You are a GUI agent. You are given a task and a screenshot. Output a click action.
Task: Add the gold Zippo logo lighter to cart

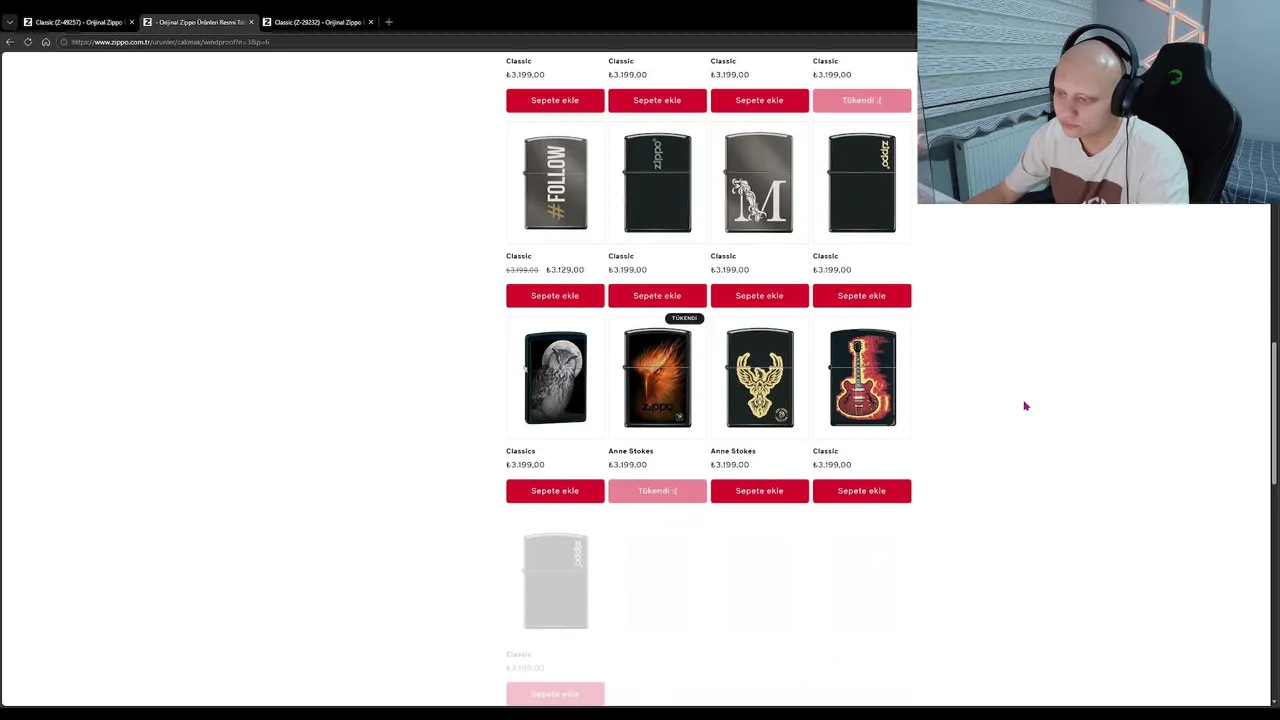coord(862,296)
